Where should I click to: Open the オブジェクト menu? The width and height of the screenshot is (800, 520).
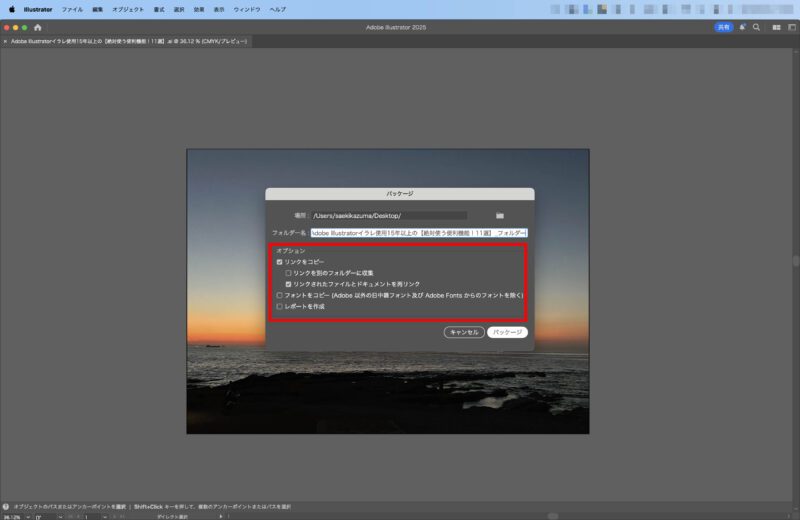(127, 8)
